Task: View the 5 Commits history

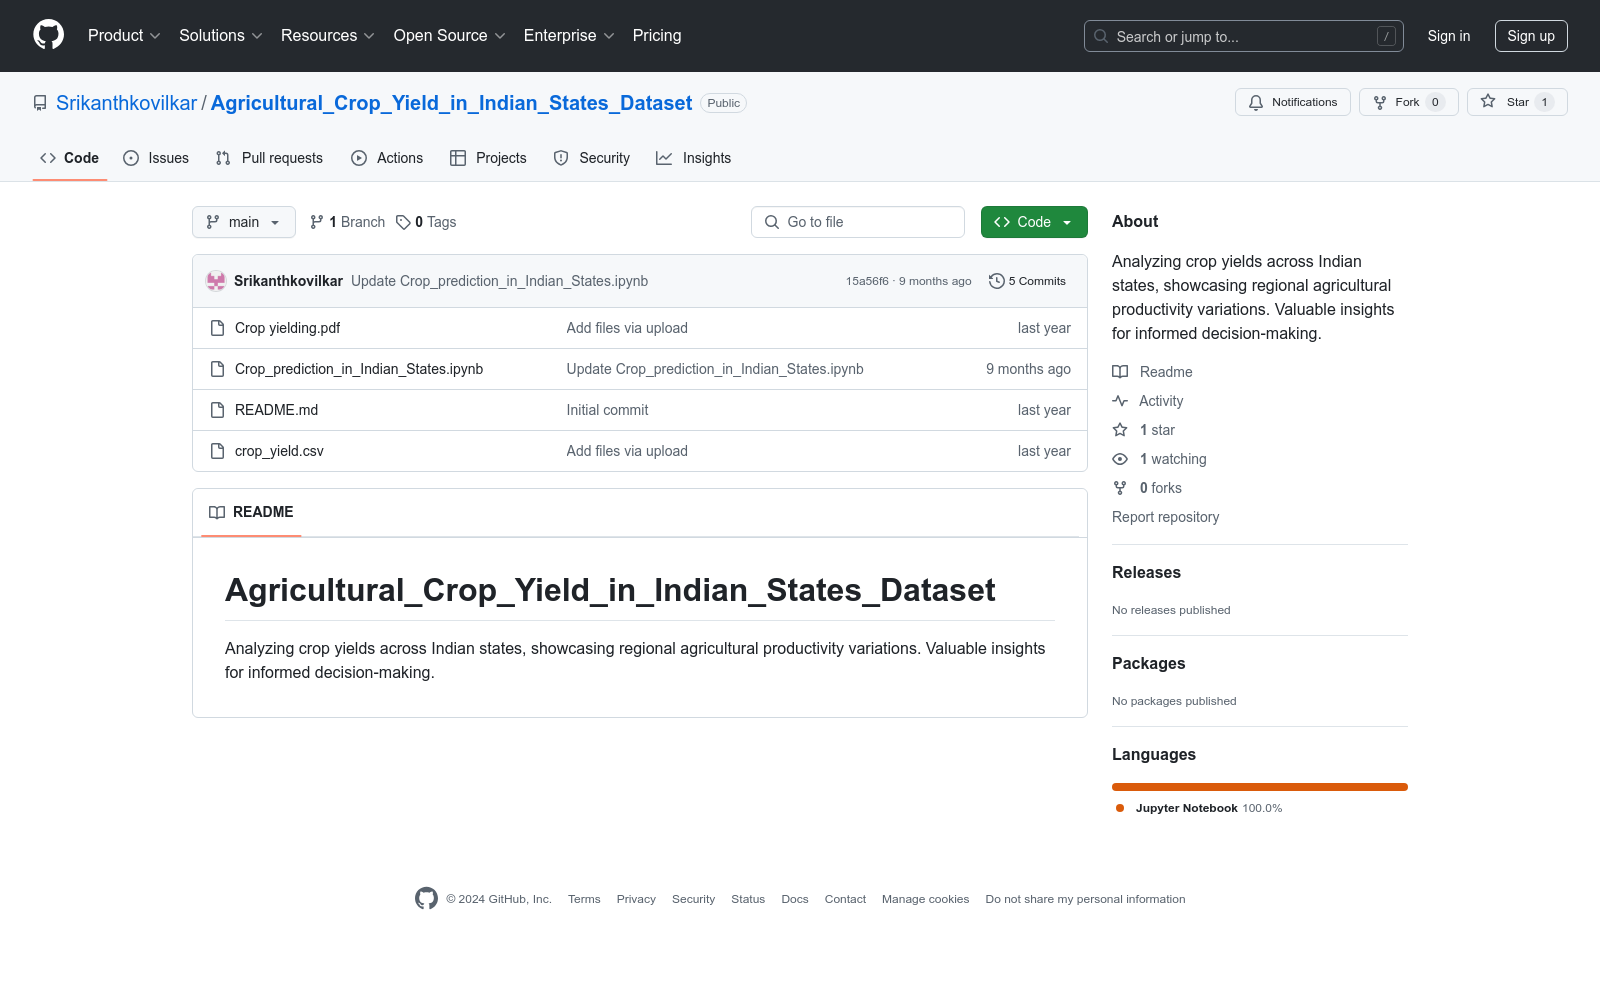Action: click(x=1027, y=281)
